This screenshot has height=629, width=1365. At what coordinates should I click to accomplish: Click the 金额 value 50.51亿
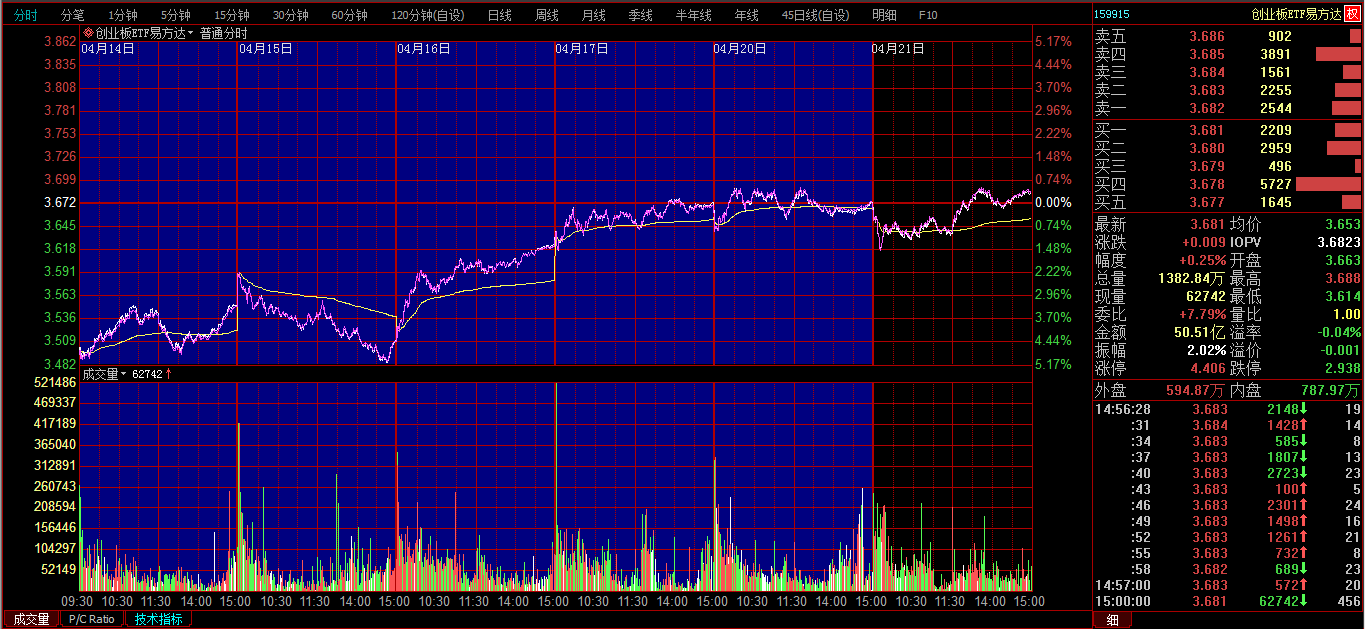(1200, 332)
